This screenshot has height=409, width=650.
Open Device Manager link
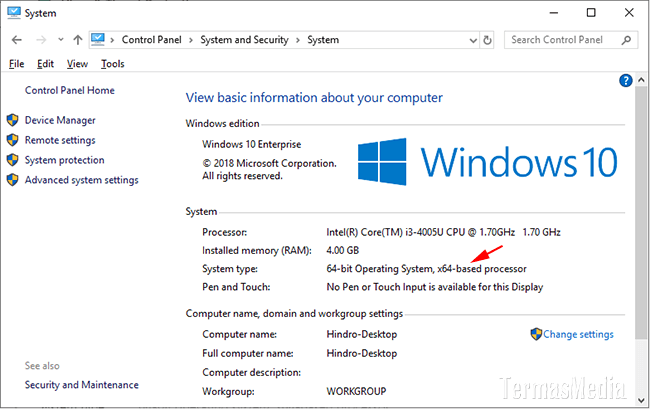point(60,120)
